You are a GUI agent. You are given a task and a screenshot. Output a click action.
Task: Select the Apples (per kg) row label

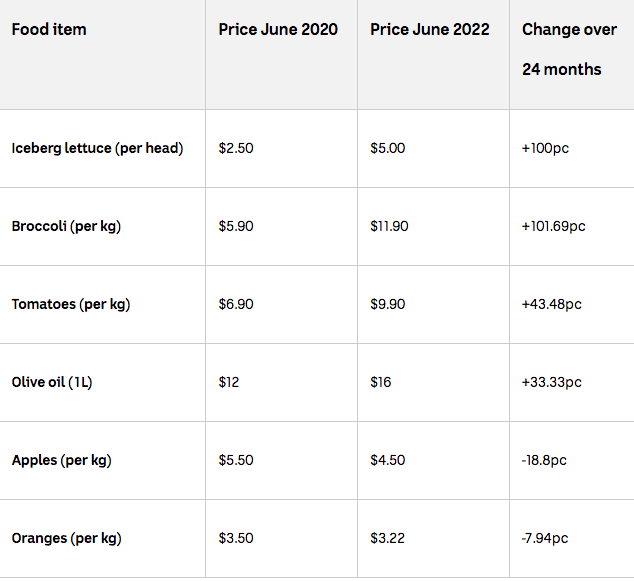point(61,461)
